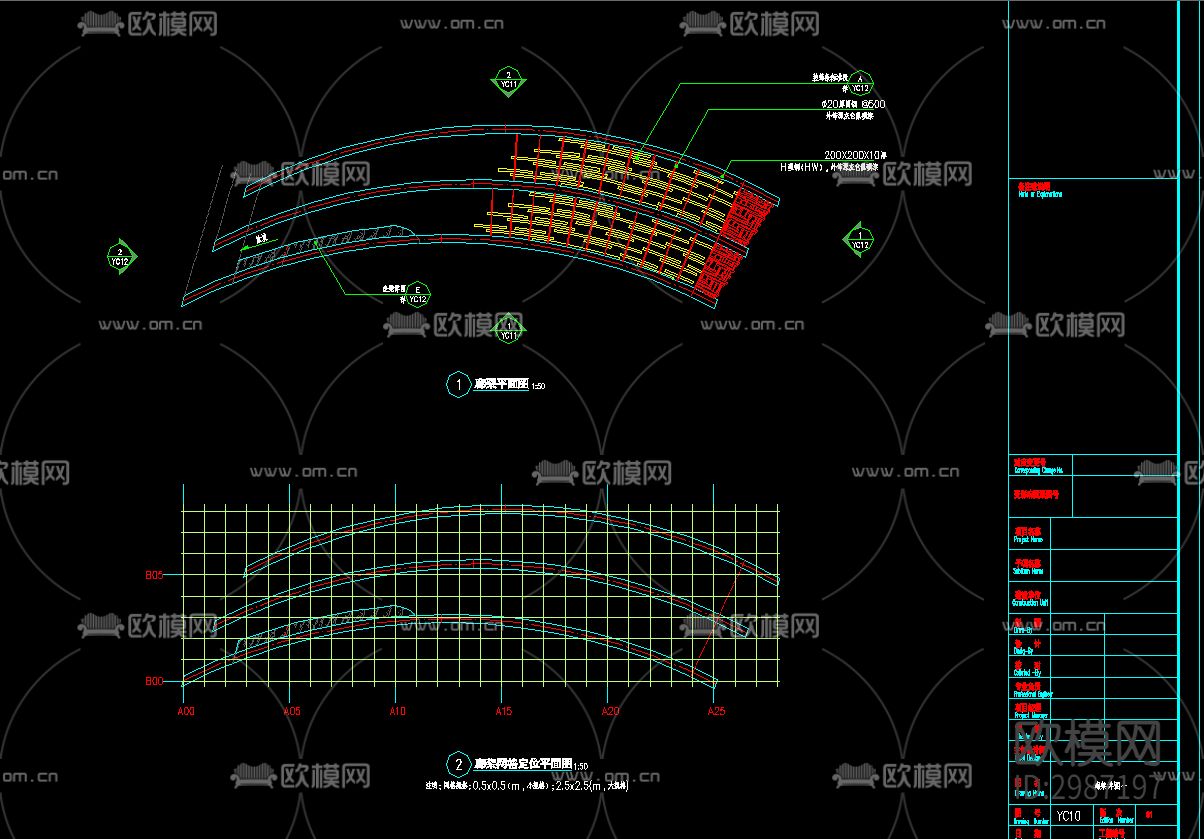Select grid axis label A20

[x=609, y=712]
